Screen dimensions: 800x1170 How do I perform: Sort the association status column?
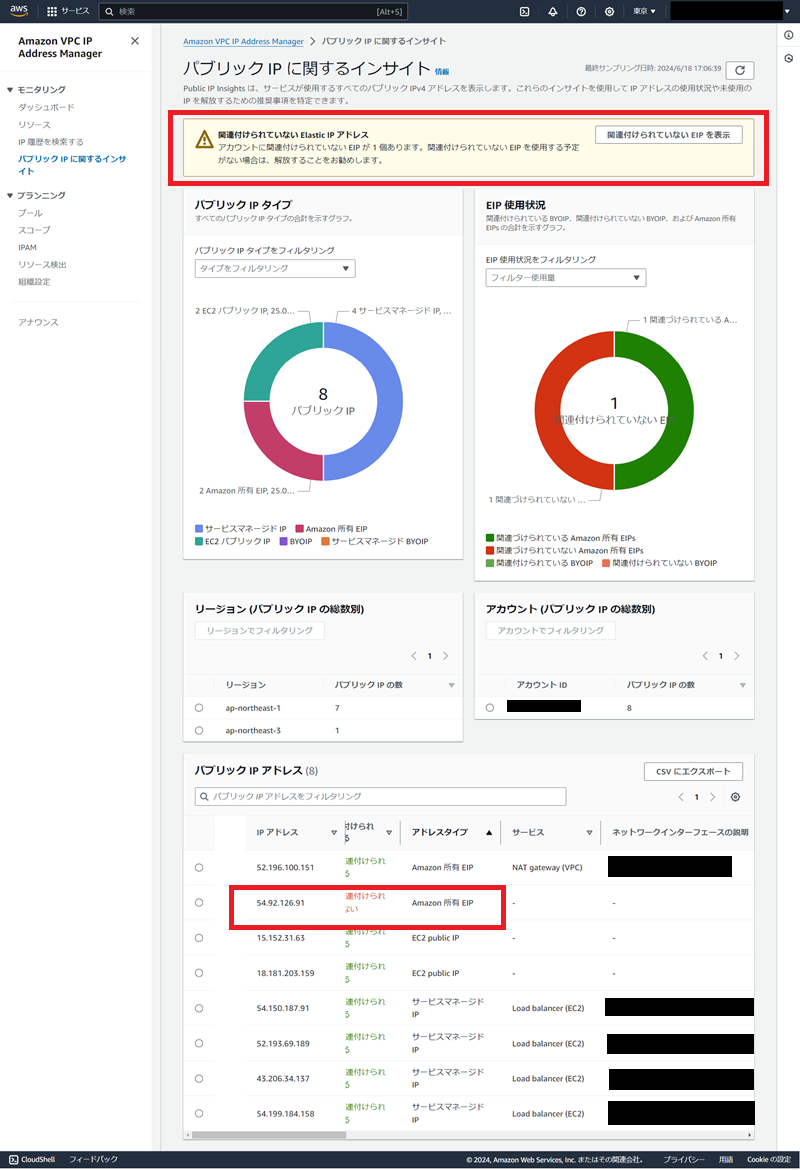click(x=389, y=832)
